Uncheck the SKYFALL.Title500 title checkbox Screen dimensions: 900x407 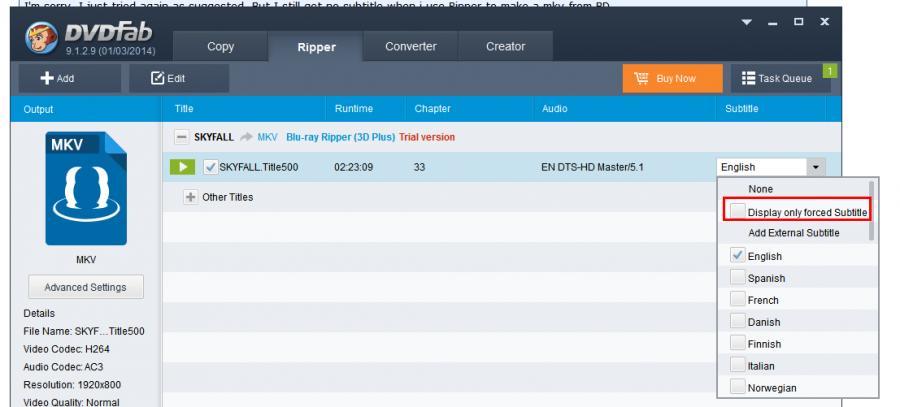[209, 167]
